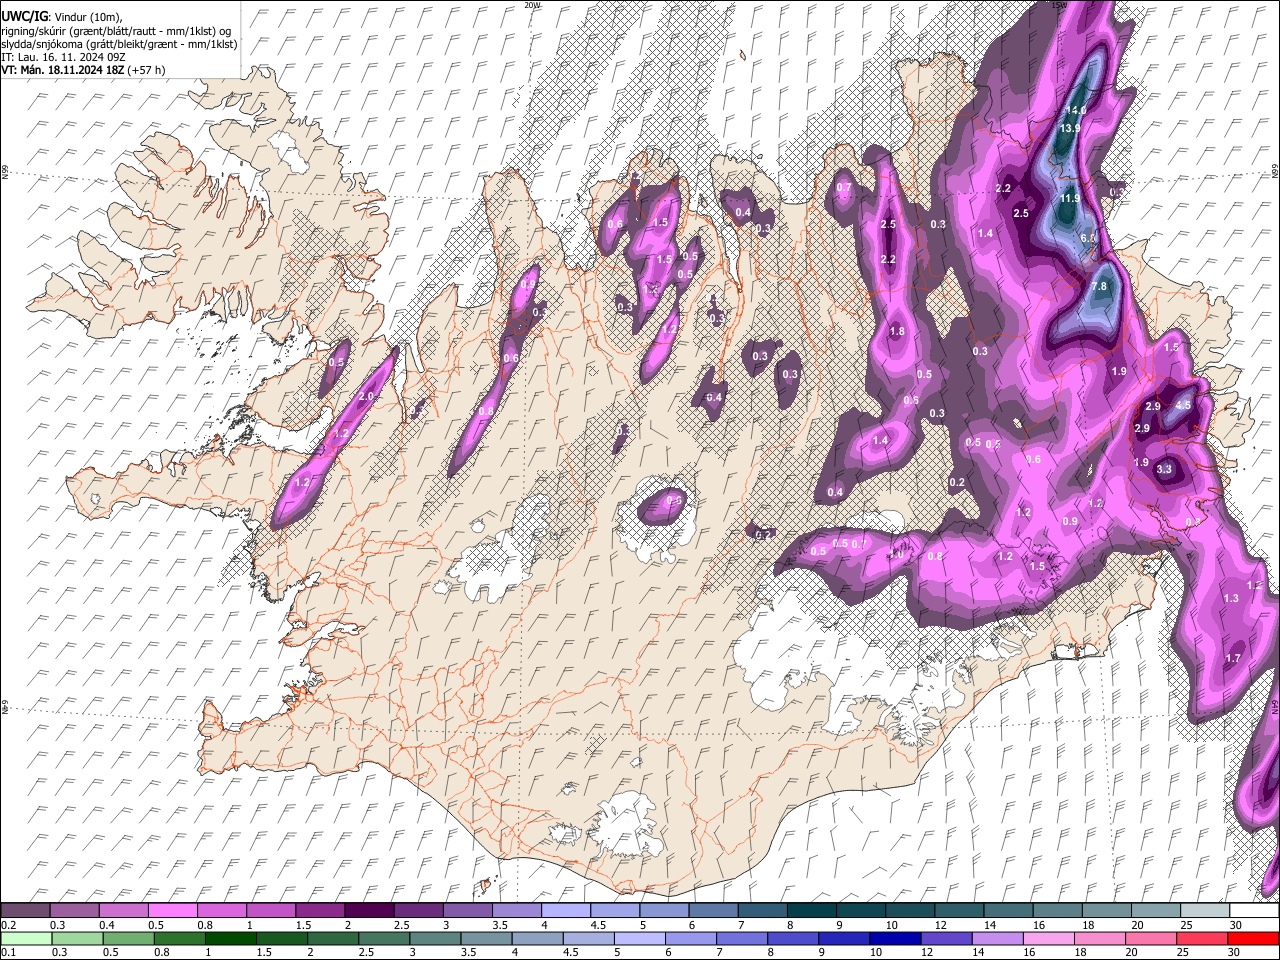Viewport: 1280px width, 960px height.
Task: Select the 'rigning/skúrir' legend description line
Action: coord(116,31)
